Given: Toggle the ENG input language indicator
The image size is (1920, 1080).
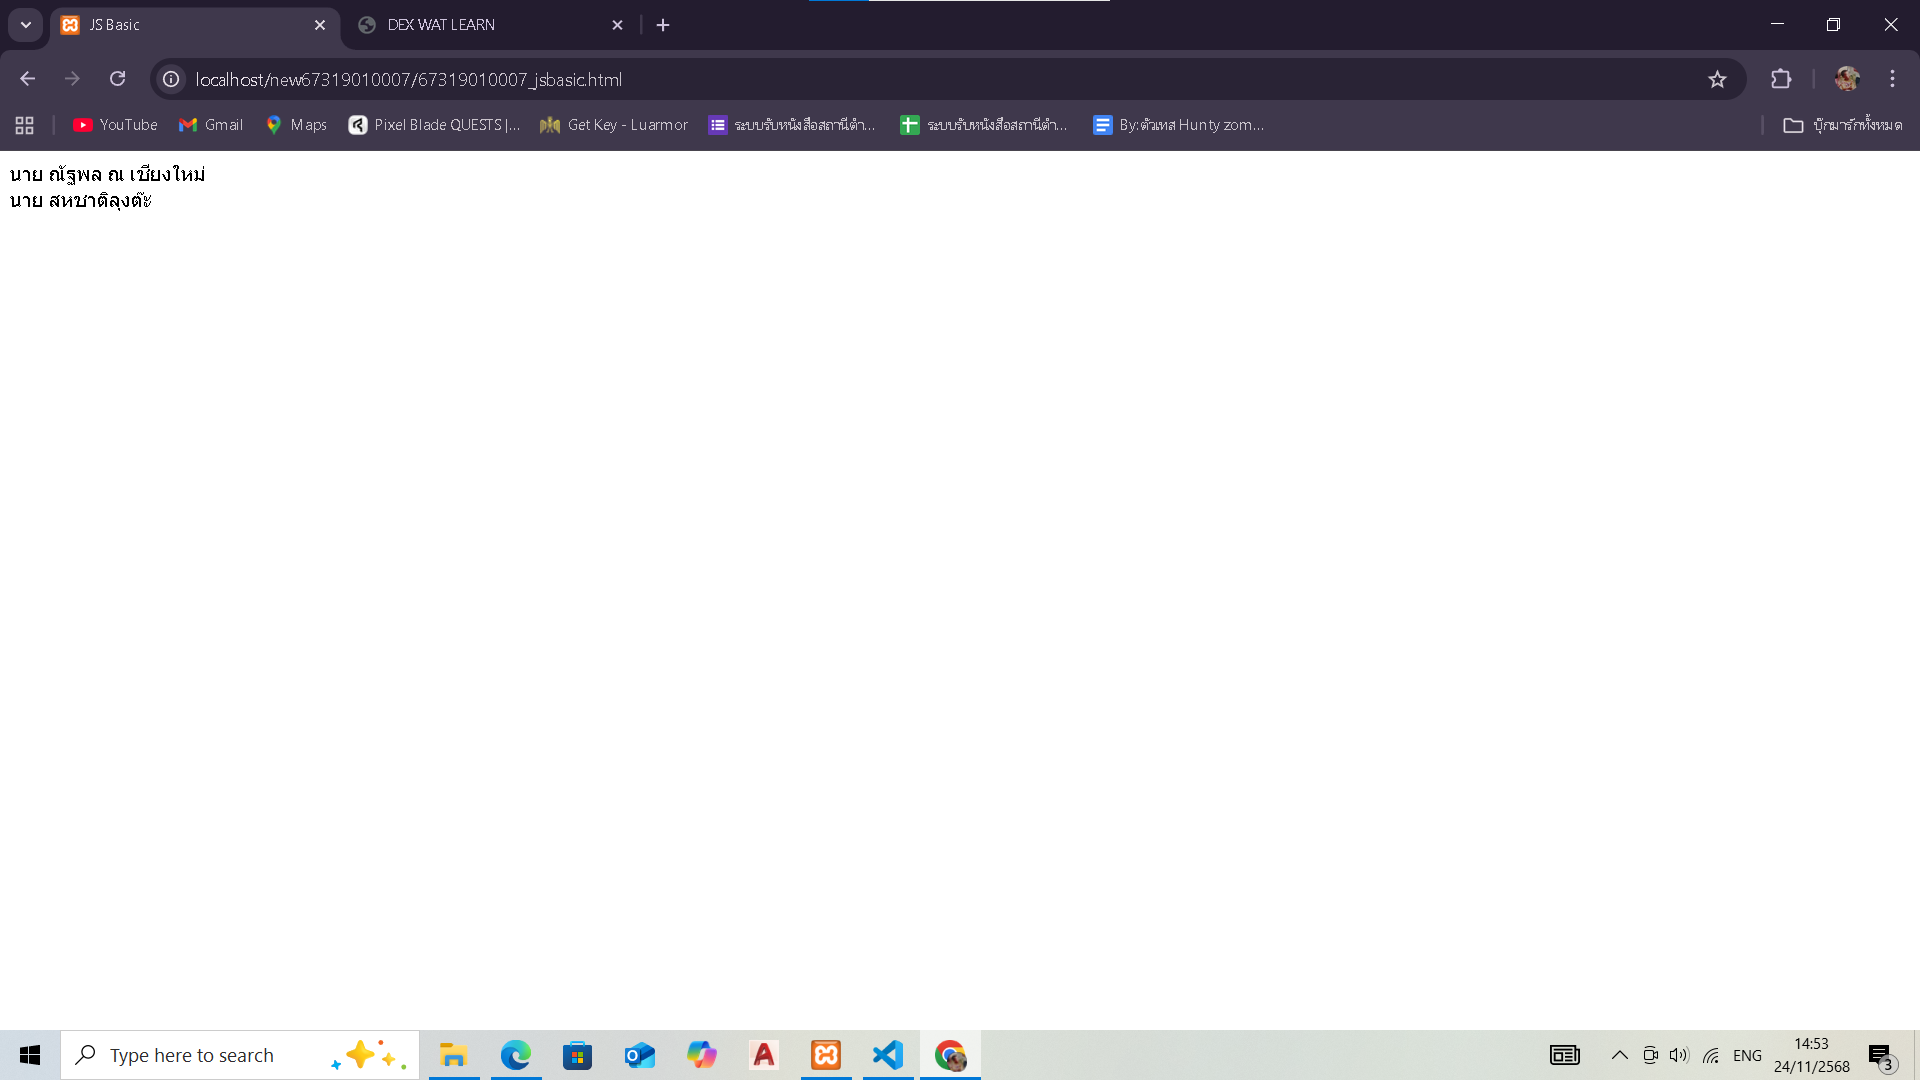Looking at the screenshot, I should pos(1747,1055).
